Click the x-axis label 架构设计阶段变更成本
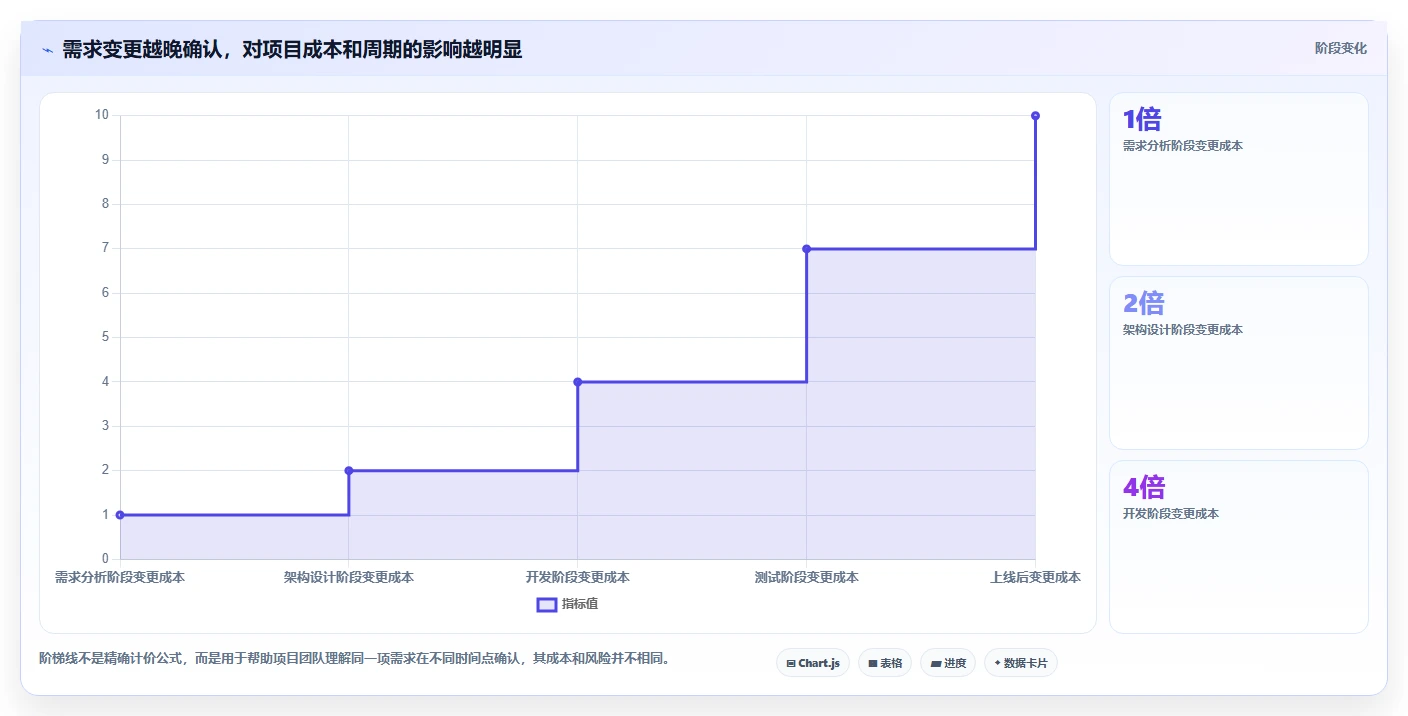 pos(349,578)
